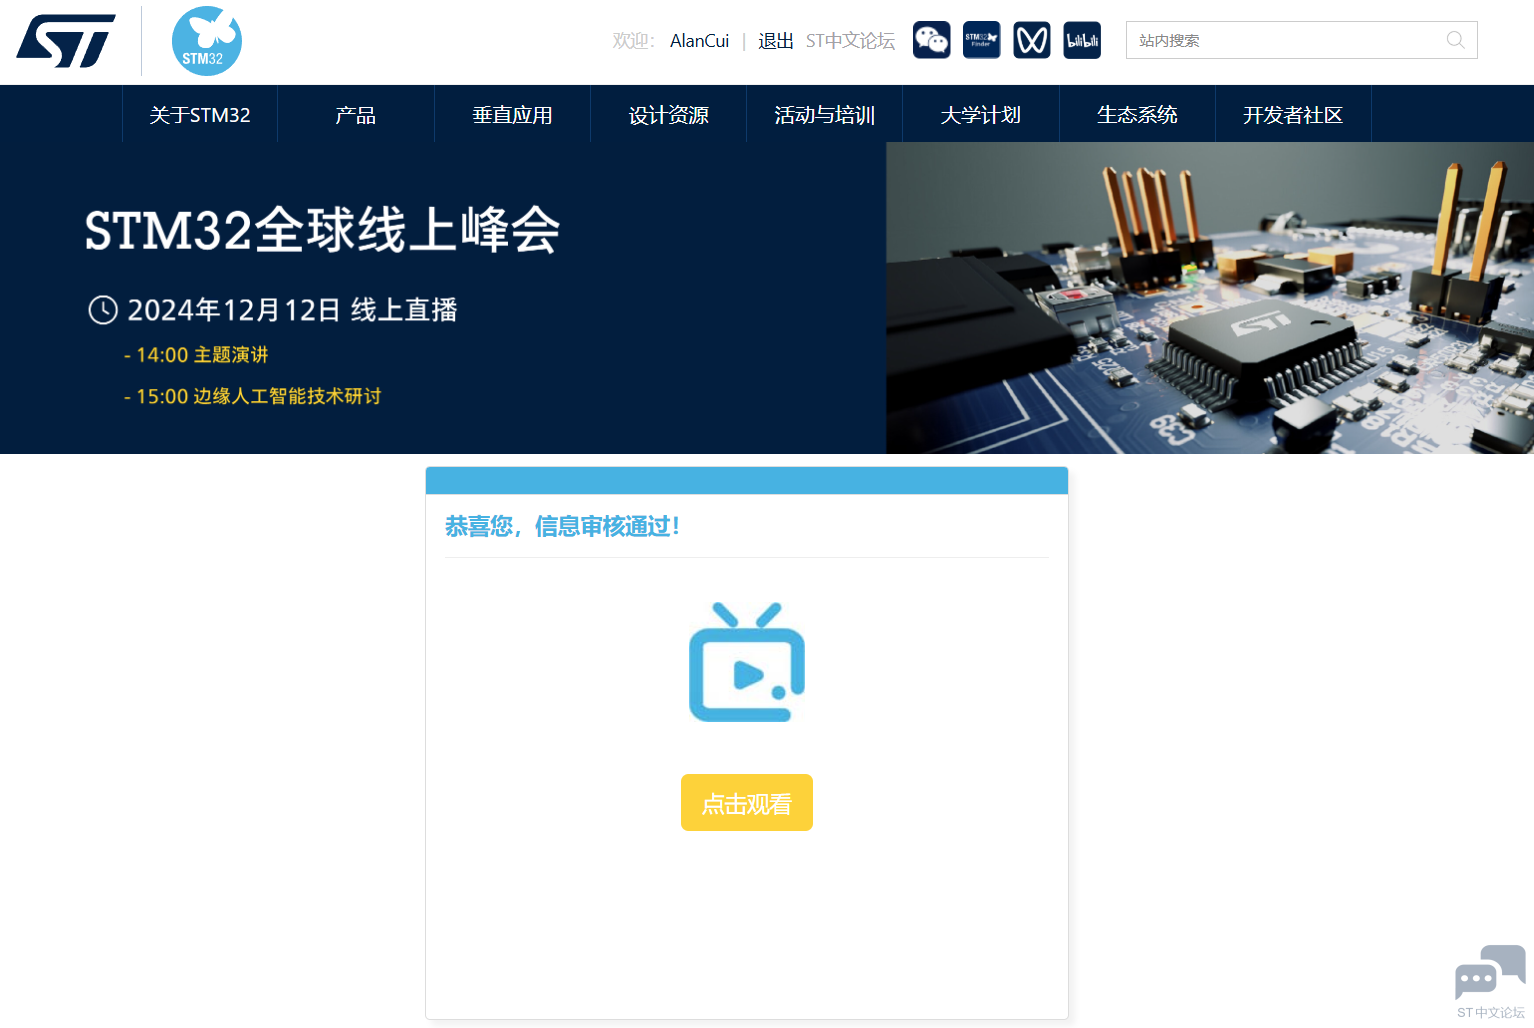Screen dimensions: 1534x1028
Task: Open the 生态系统 menu
Action: pyautogui.click(x=1137, y=115)
